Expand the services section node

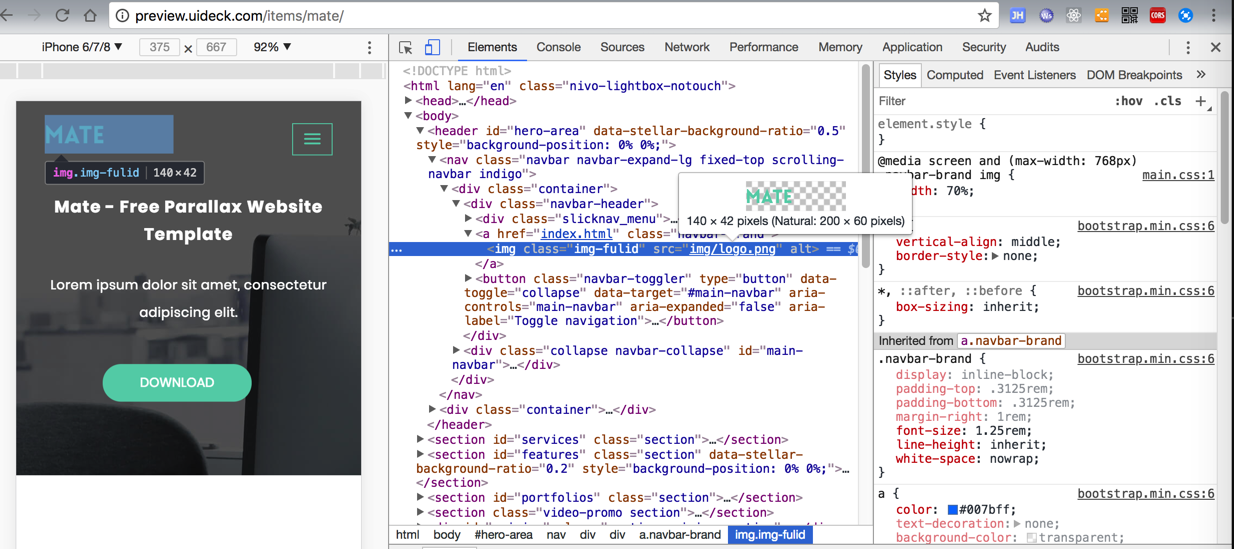click(421, 440)
